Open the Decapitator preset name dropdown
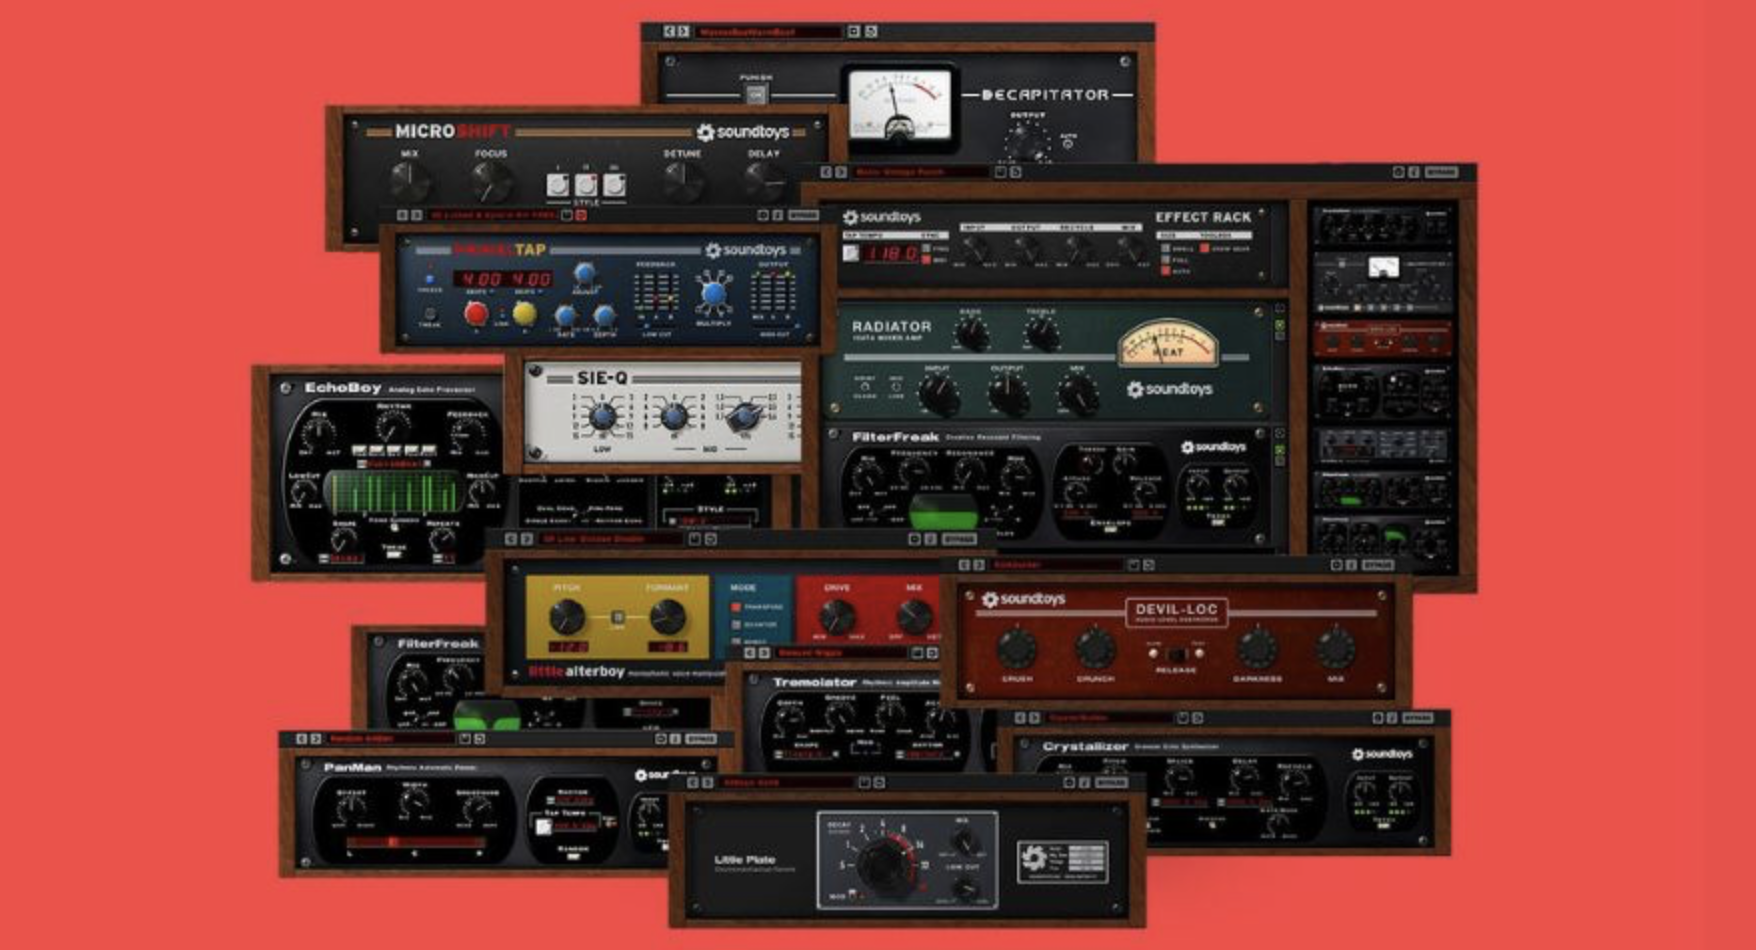Screen dimensions: 1756x950 tap(768, 32)
